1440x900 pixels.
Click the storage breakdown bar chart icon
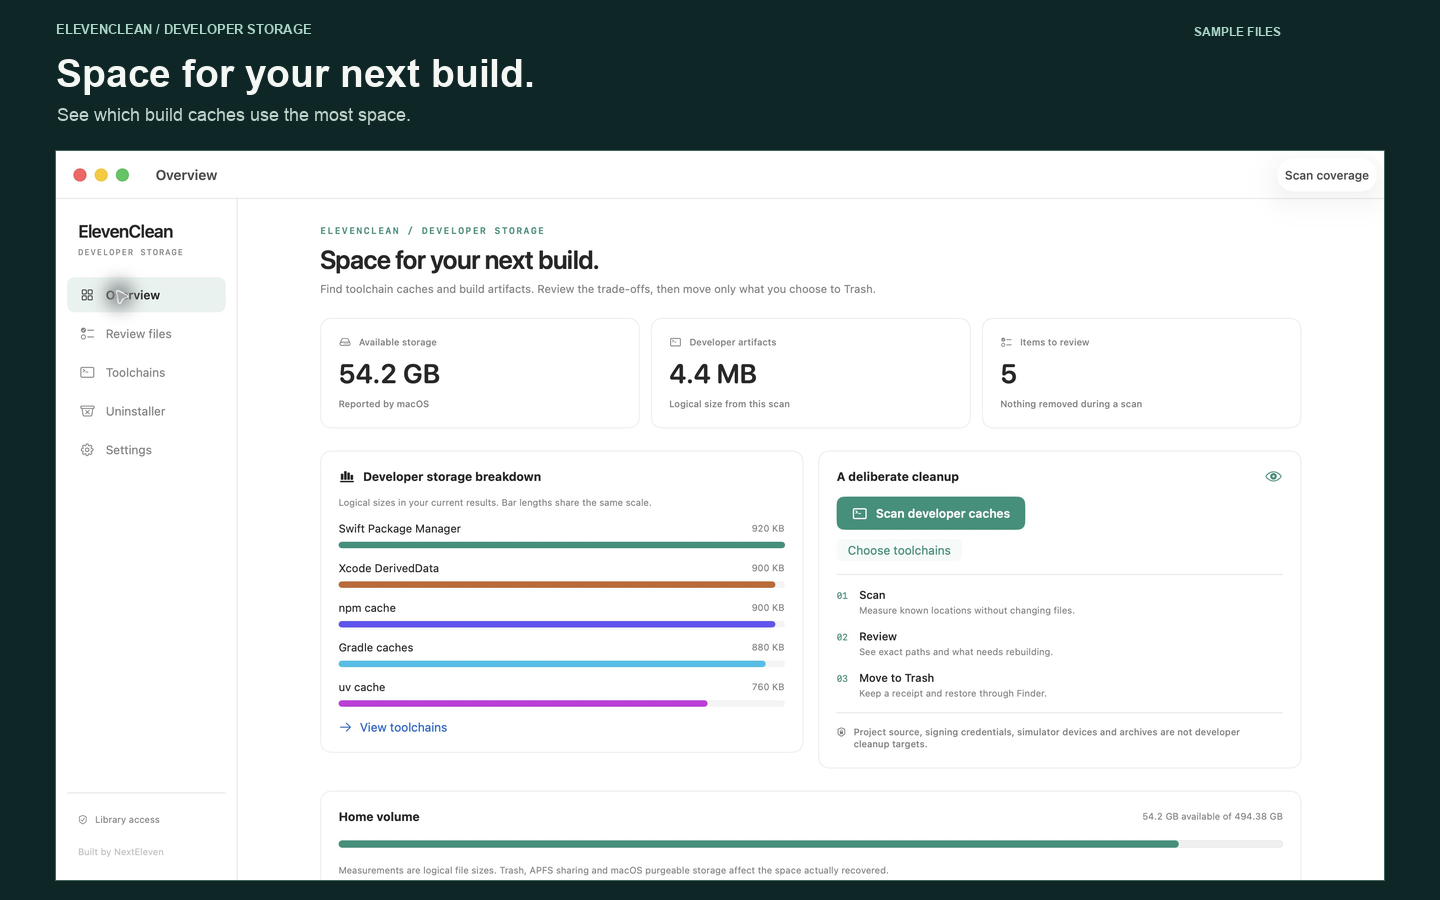coord(347,477)
